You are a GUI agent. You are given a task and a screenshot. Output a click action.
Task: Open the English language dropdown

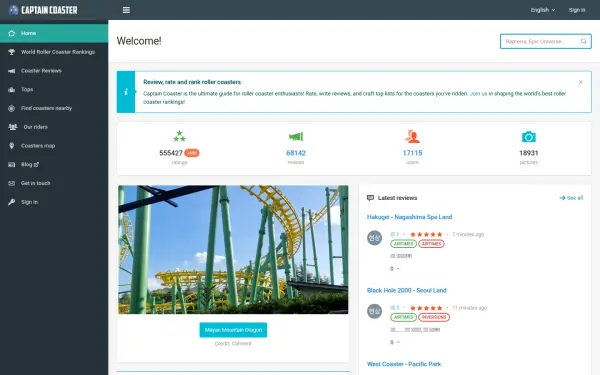point(543,10)
